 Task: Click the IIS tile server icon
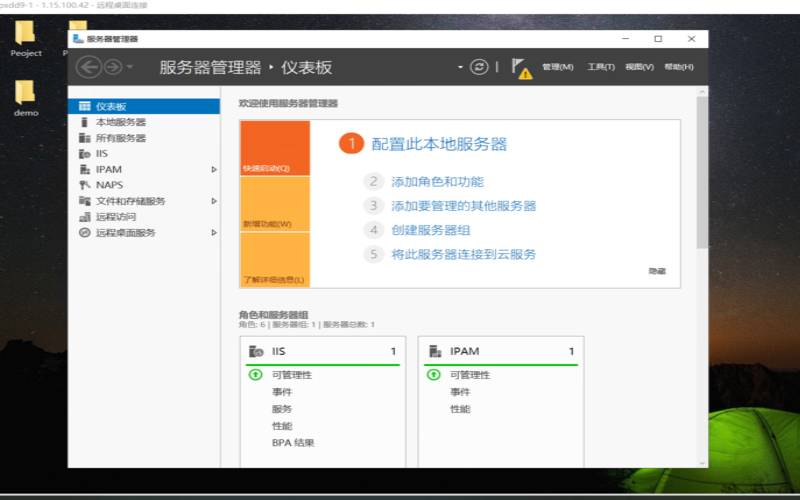pyautogui.click(x=256, y=352)
